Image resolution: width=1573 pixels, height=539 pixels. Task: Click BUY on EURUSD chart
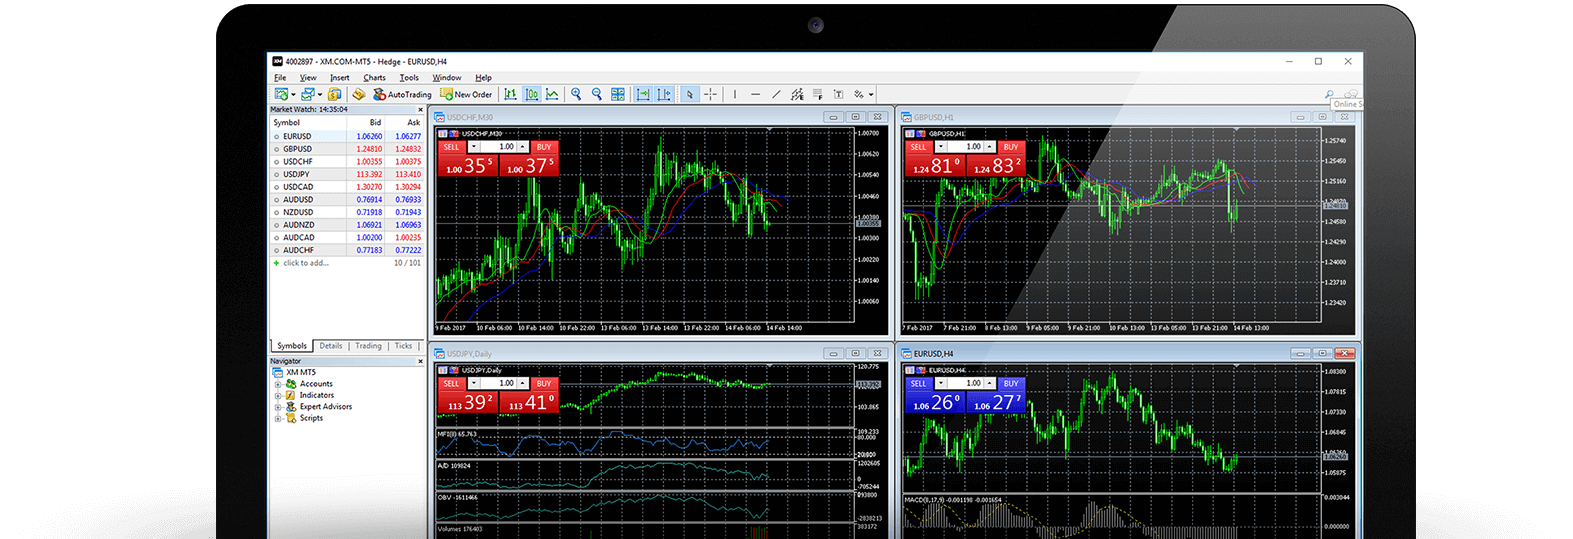[1011, 384]
